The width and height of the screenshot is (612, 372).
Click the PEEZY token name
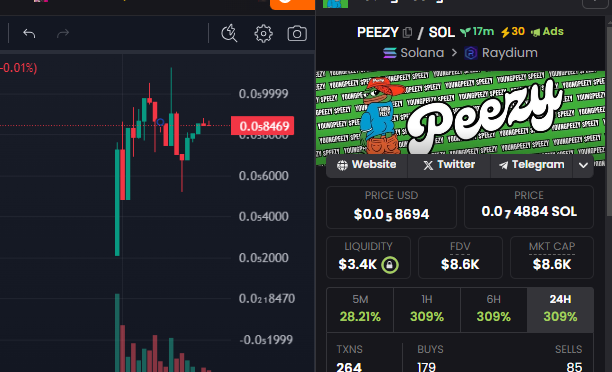tap(377, 32)
